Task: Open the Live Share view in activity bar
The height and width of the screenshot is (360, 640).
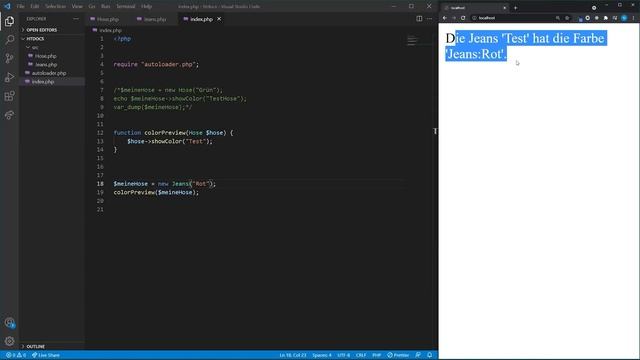Action: pos(9,115)
